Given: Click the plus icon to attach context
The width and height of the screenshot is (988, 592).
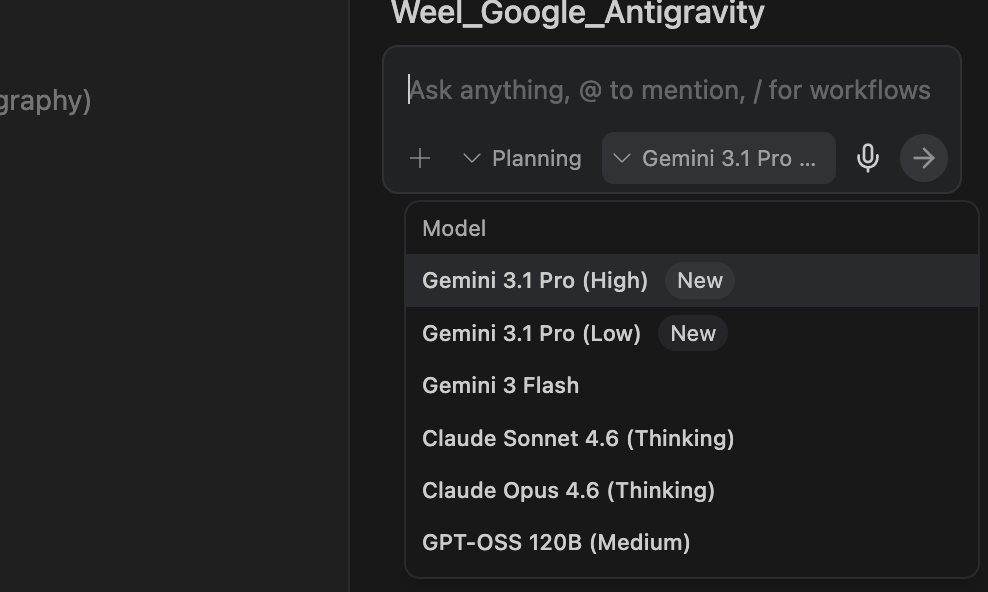Looking at the screenshot, I should pos(420,157).
